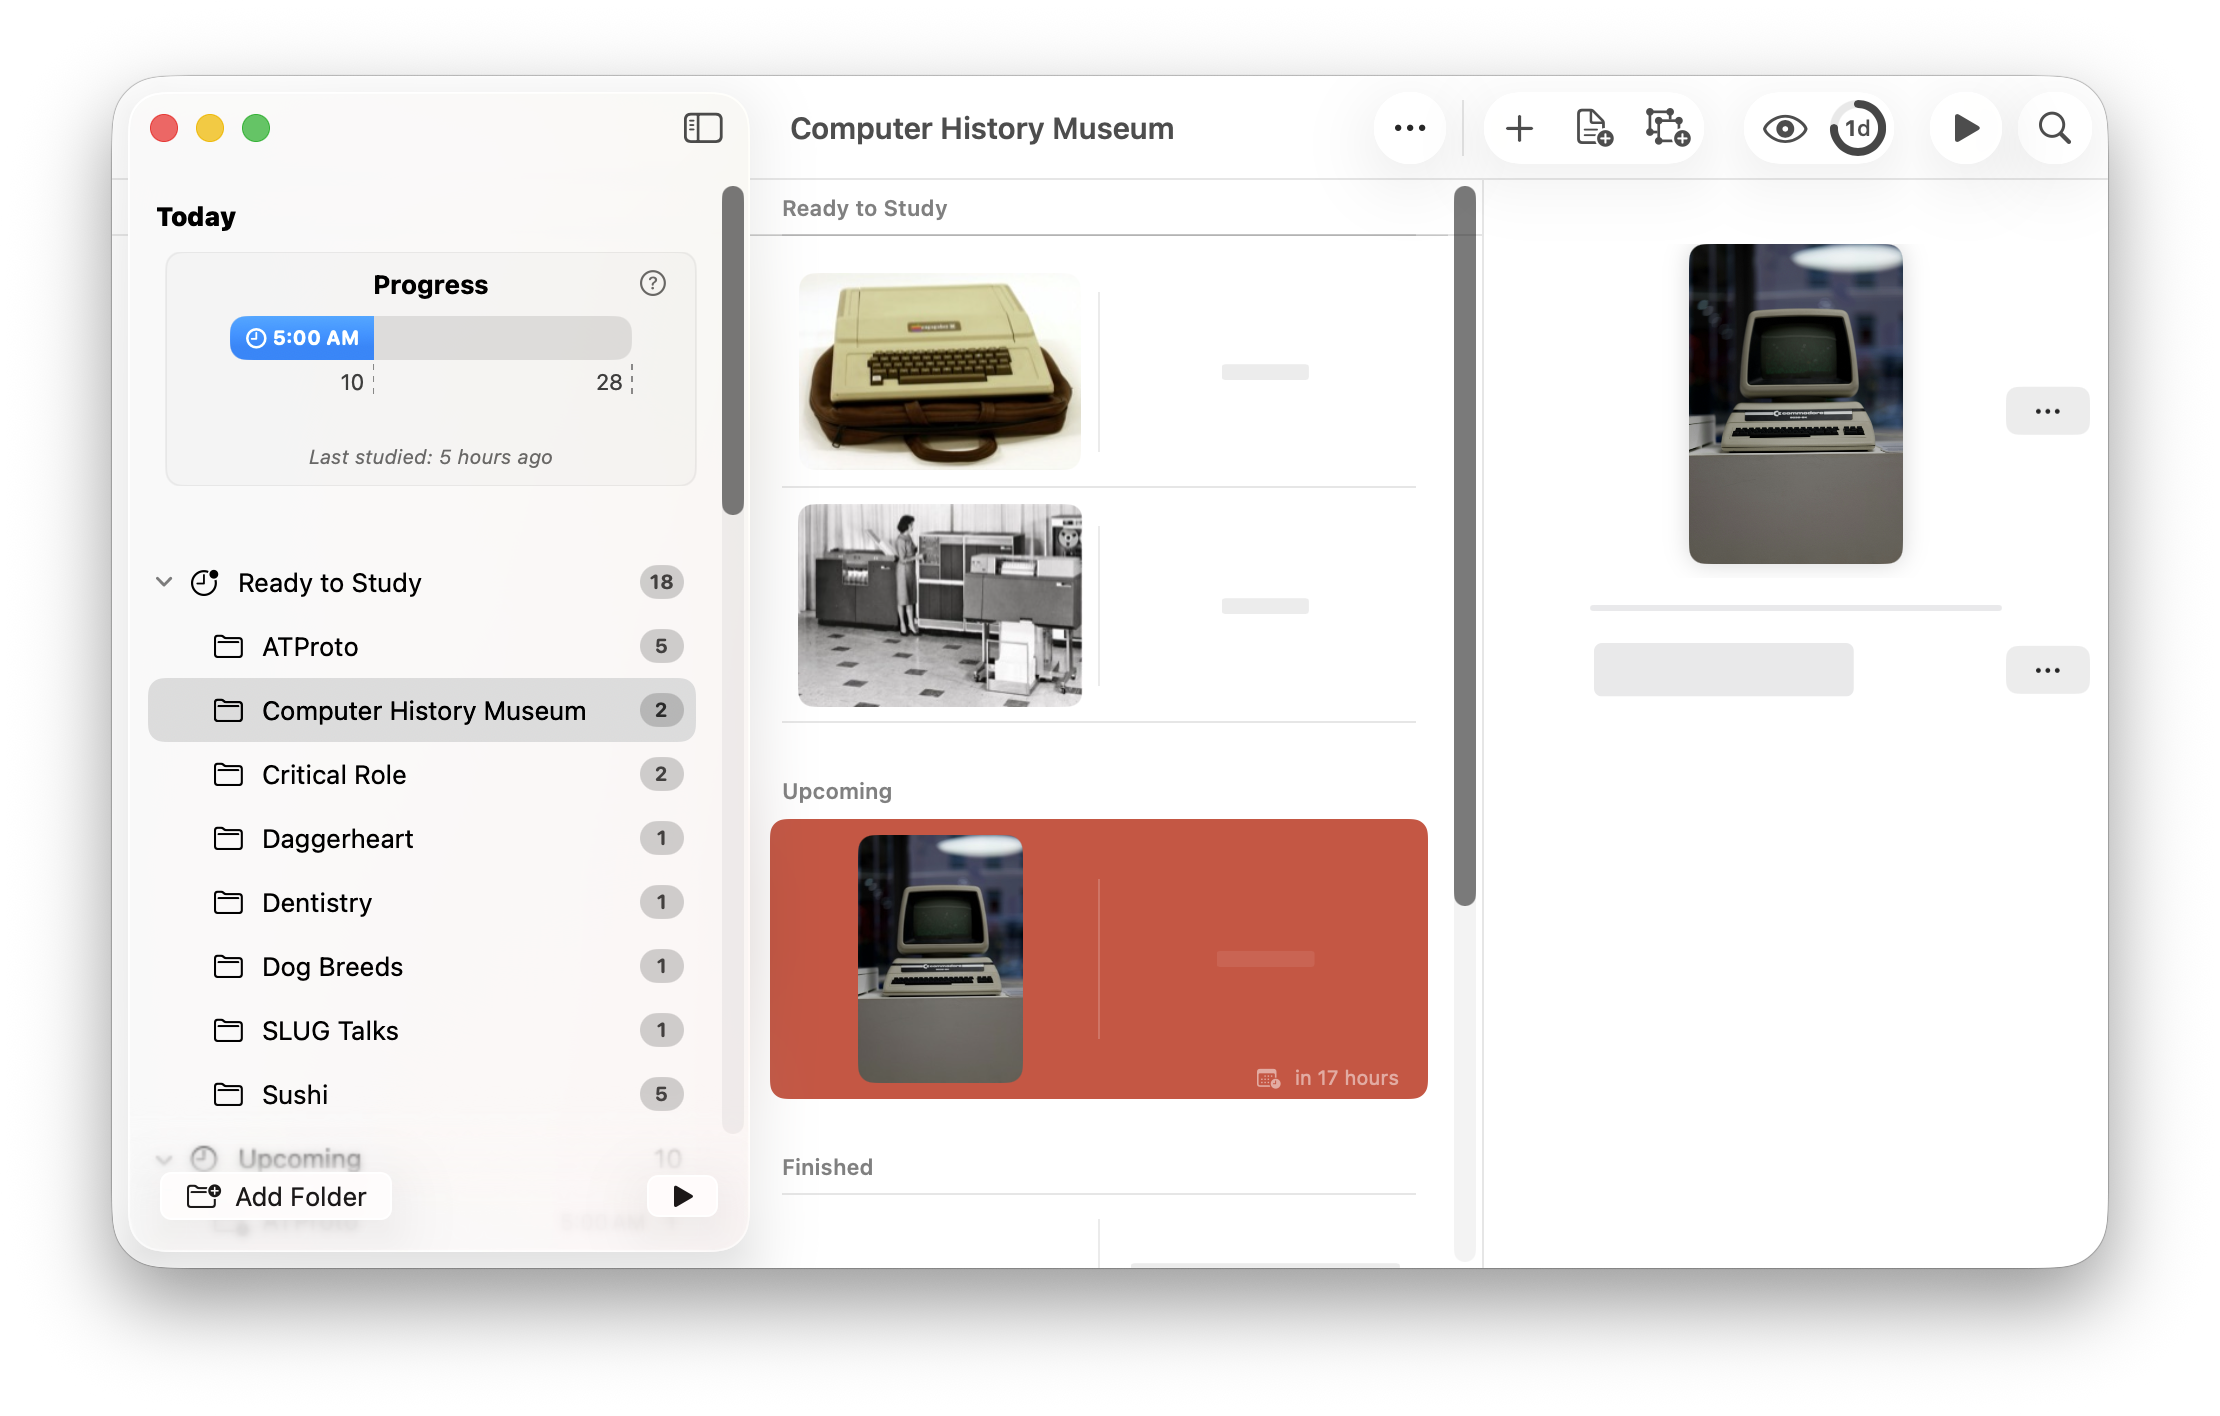Start a review with the toolbar play icon
The height and width of the screenshot is (1416, 2220).
(x=1966, y=128)
